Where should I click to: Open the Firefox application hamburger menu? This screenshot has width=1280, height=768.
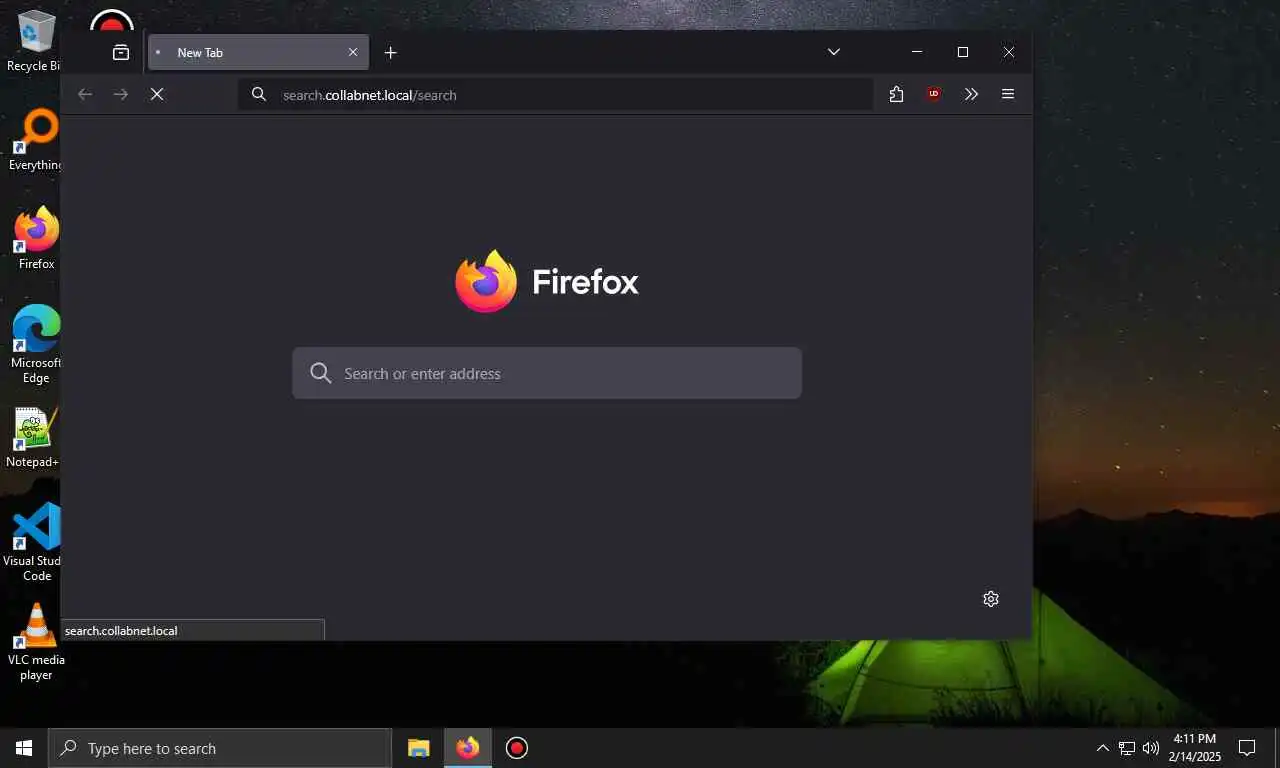pyautogui.click(x=1008, y=94)
